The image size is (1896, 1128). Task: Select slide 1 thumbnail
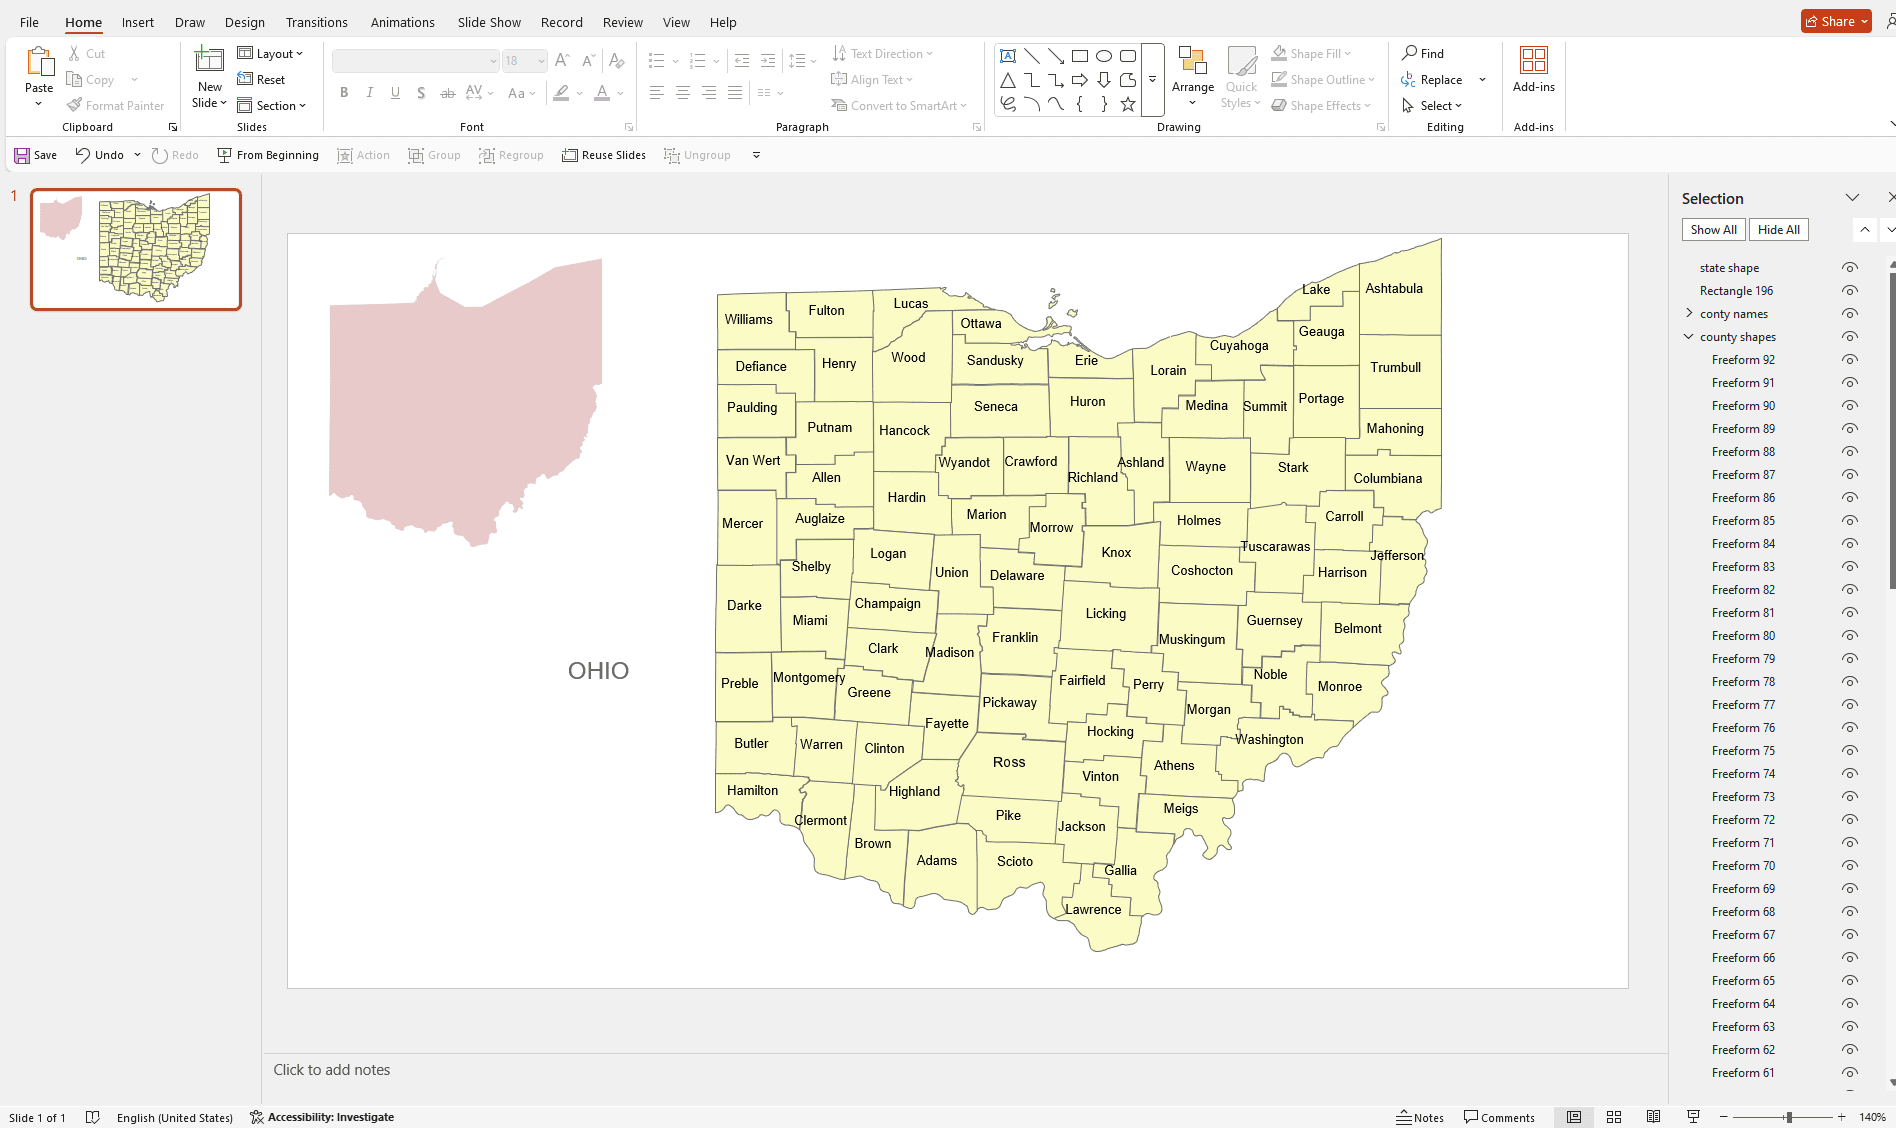pyautogui.click(x=136, y=250)
